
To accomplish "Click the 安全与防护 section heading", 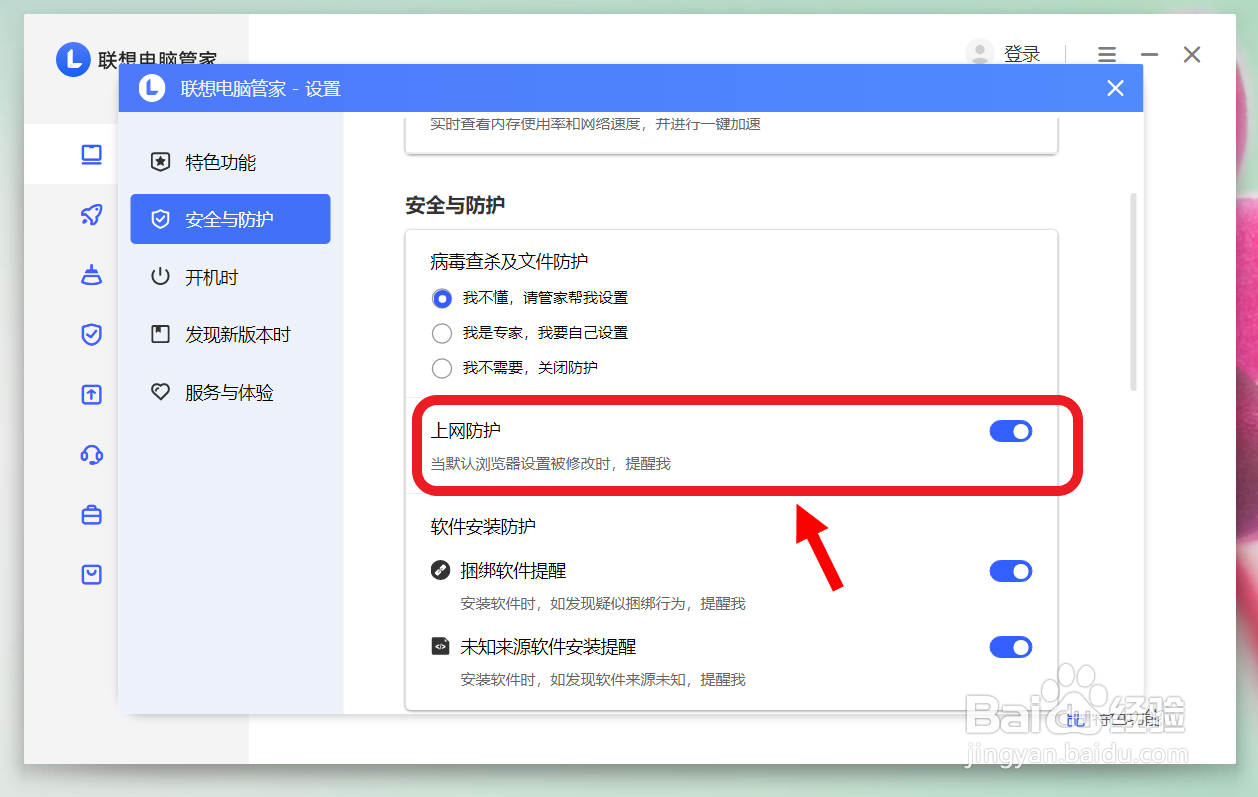I will coord(455,205).
